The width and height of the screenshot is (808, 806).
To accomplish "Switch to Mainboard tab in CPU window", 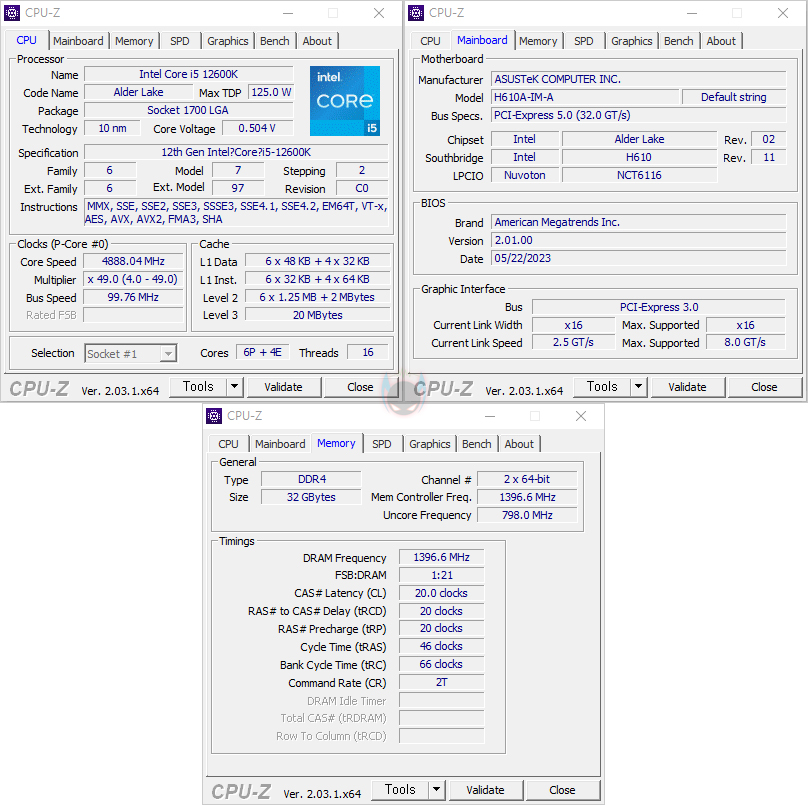I will pyautogui.click(x=78, y=41).
